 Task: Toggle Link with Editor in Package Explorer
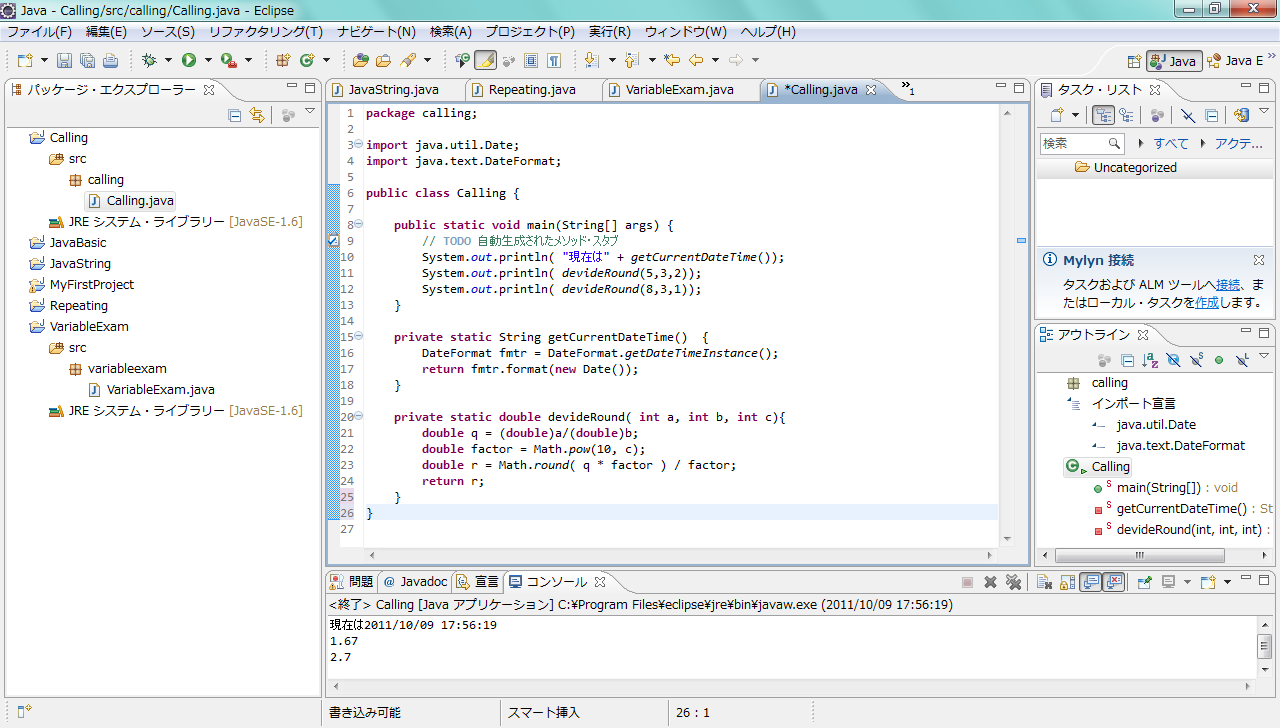(257, 115)
